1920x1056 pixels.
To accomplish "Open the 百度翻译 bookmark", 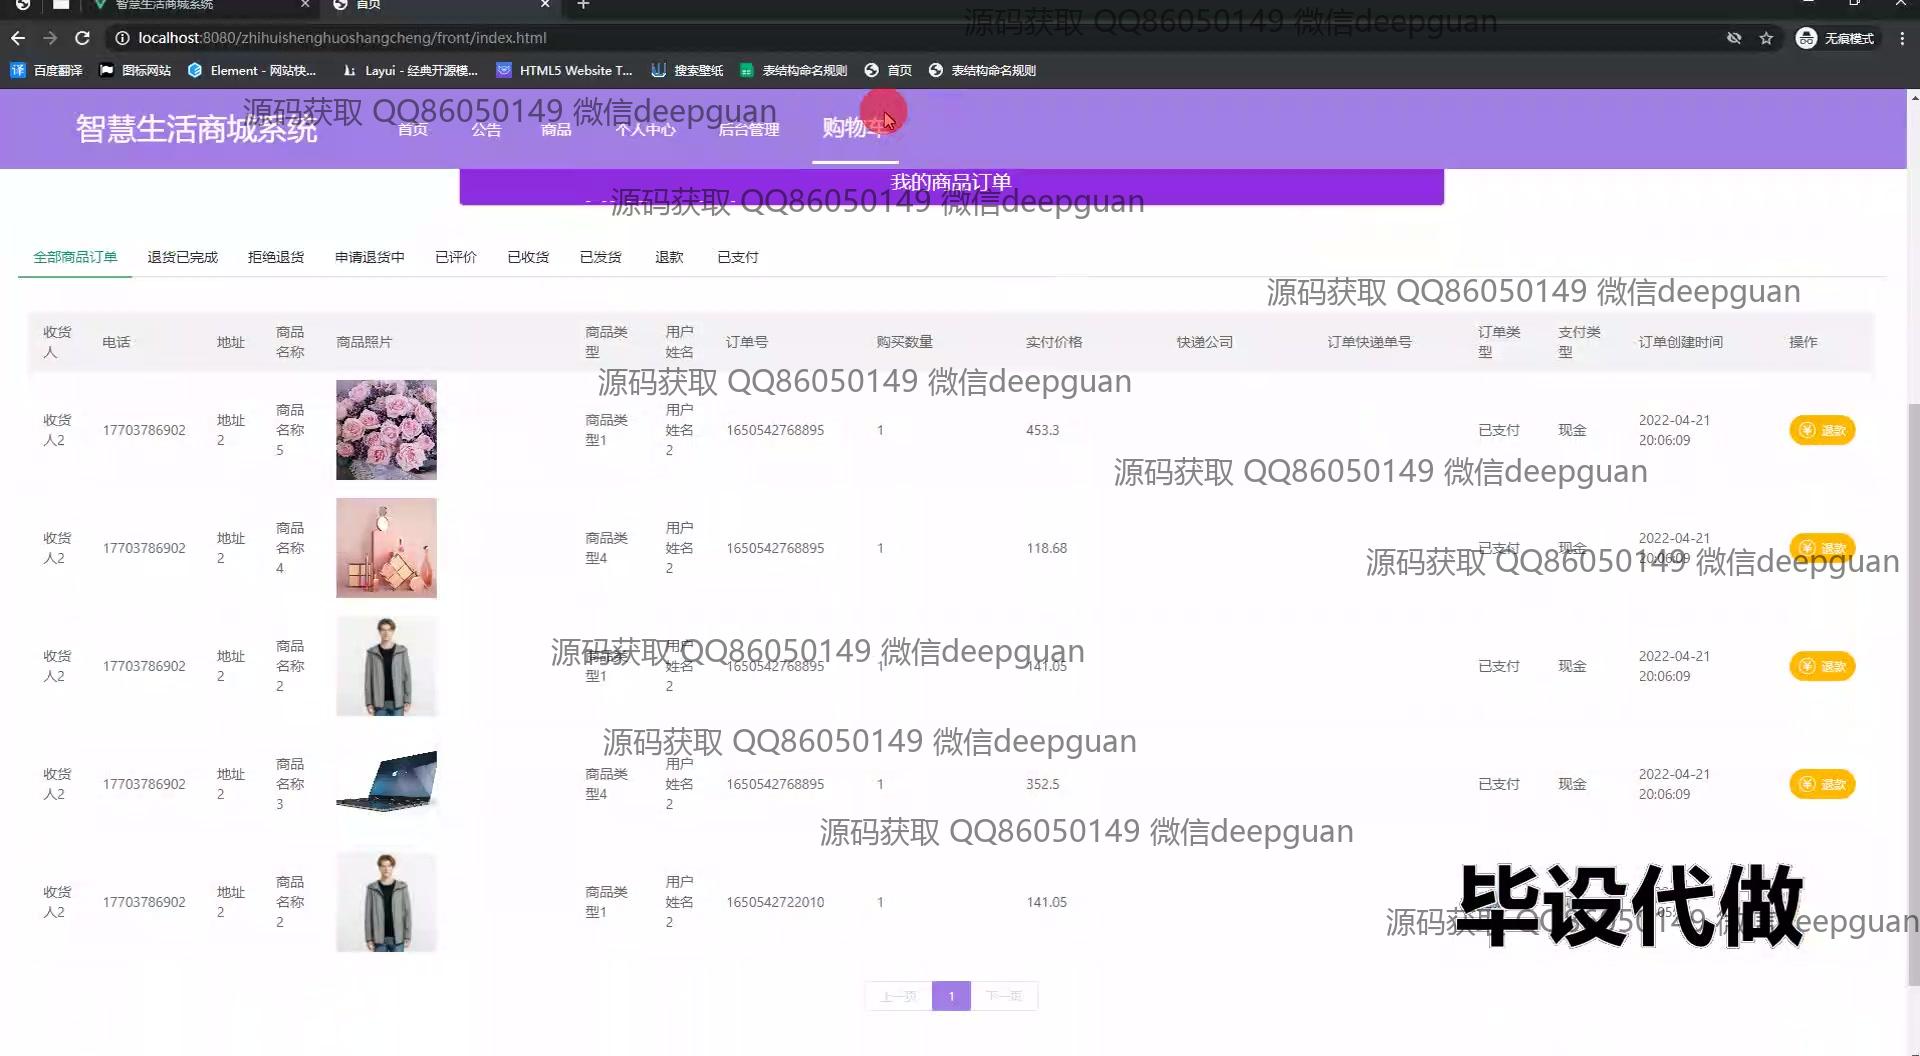I will pyautogui.click(x=47, y=70).
